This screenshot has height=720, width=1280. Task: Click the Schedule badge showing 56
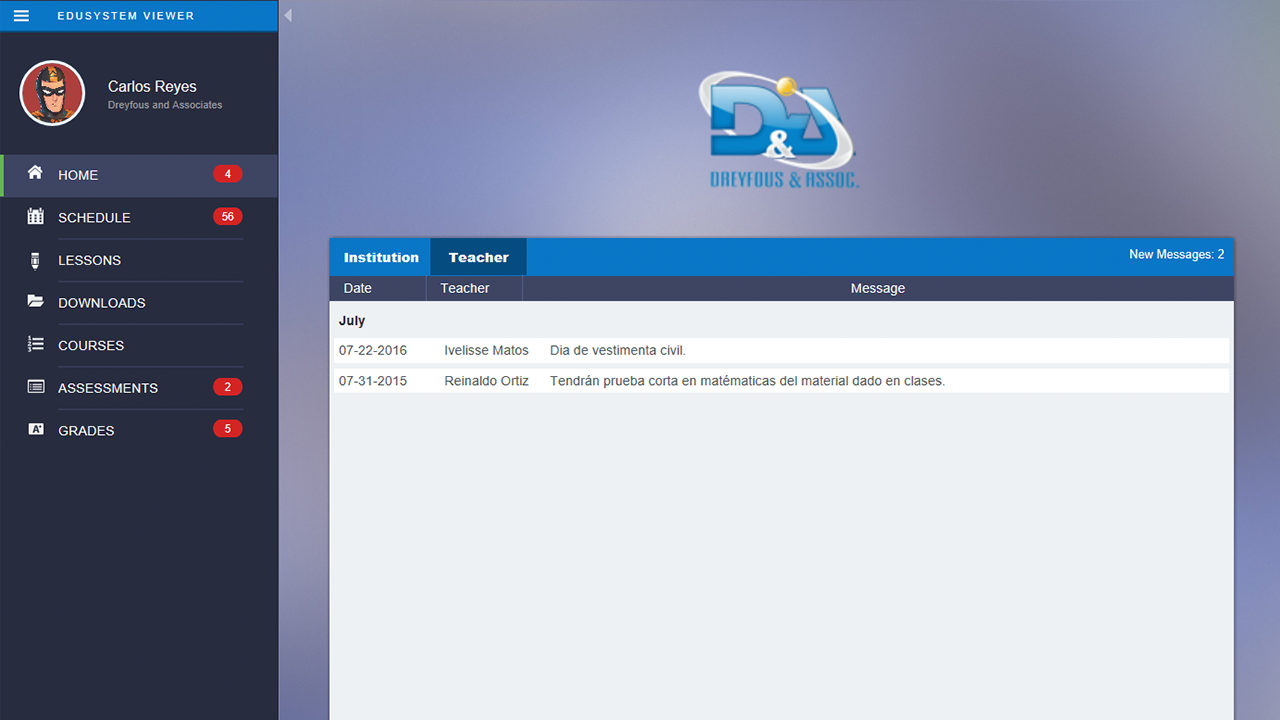(227, 216)
